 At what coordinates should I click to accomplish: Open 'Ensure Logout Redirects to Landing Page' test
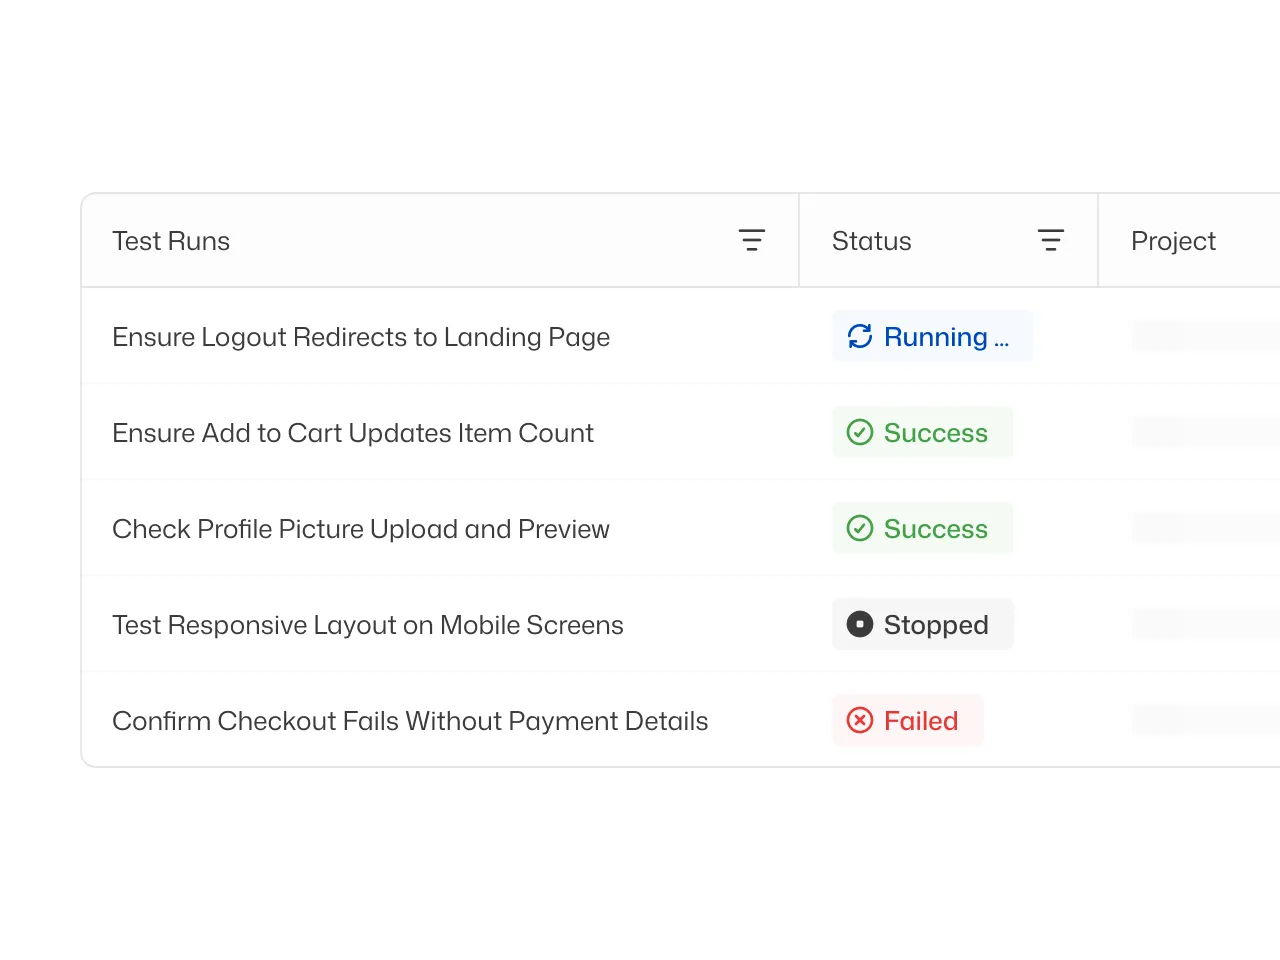(361, 337)
